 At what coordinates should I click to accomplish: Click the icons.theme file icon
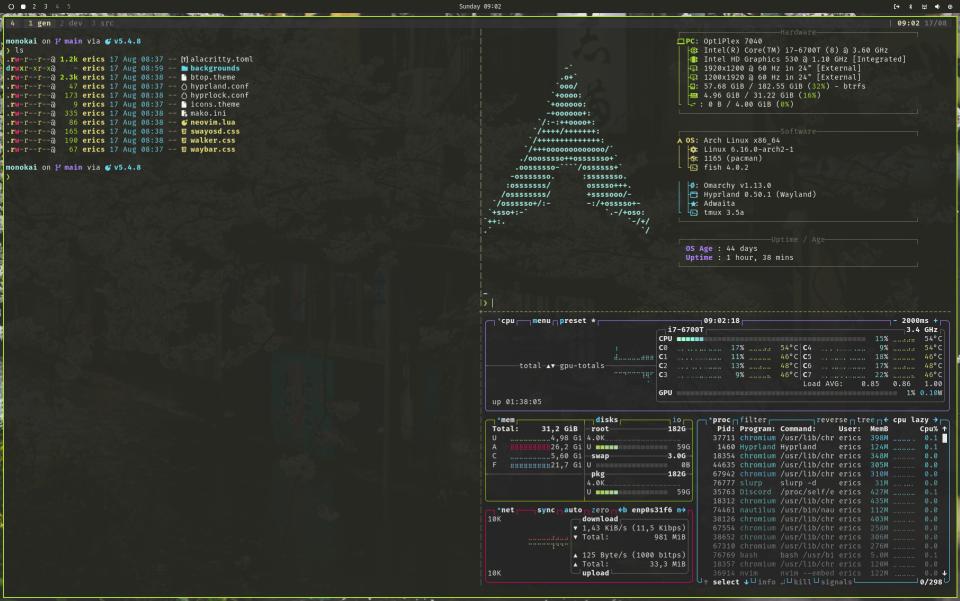coord(184,105)
